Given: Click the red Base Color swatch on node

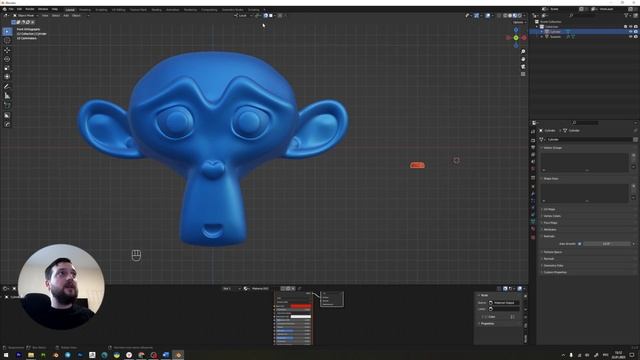Looking at the screenshot, I should pos(301,306).
